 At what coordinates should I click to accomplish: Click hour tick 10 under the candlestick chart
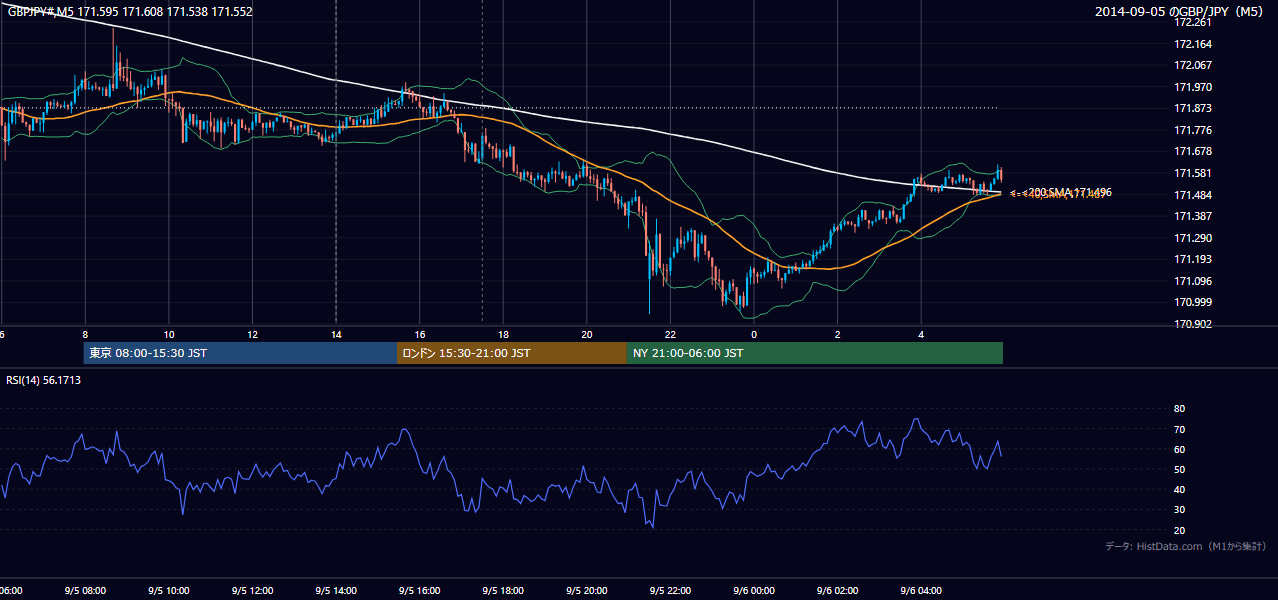[x=169, y=334]
